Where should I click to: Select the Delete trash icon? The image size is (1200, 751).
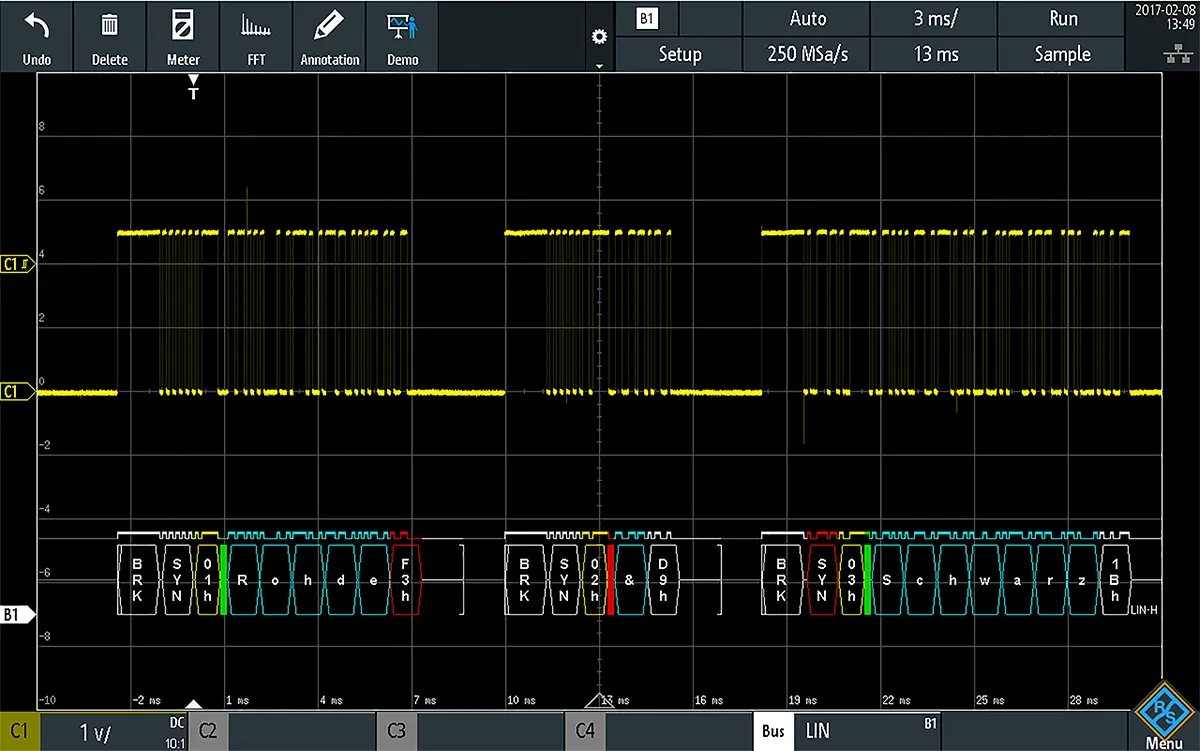tap(110, 25)
